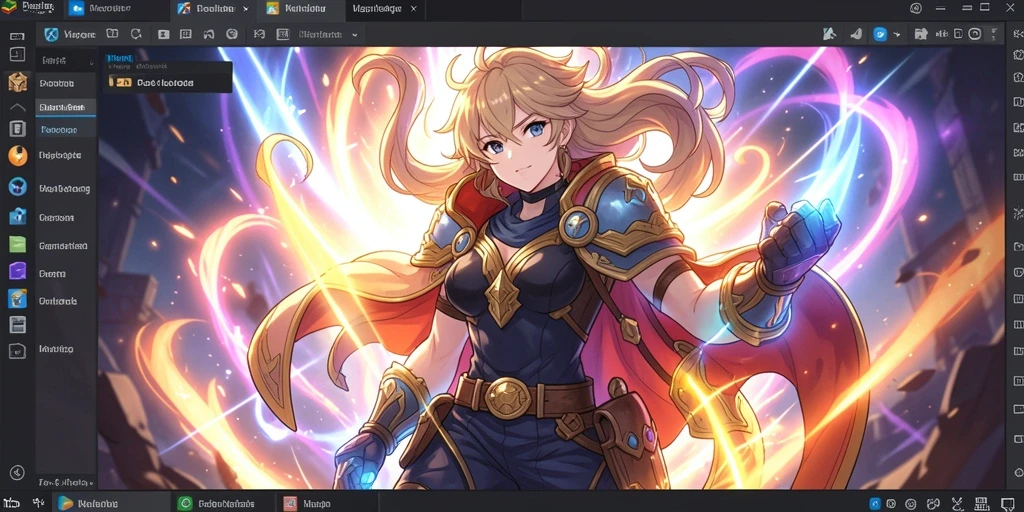Select the blue-underlined entry in the left panel

66,107
